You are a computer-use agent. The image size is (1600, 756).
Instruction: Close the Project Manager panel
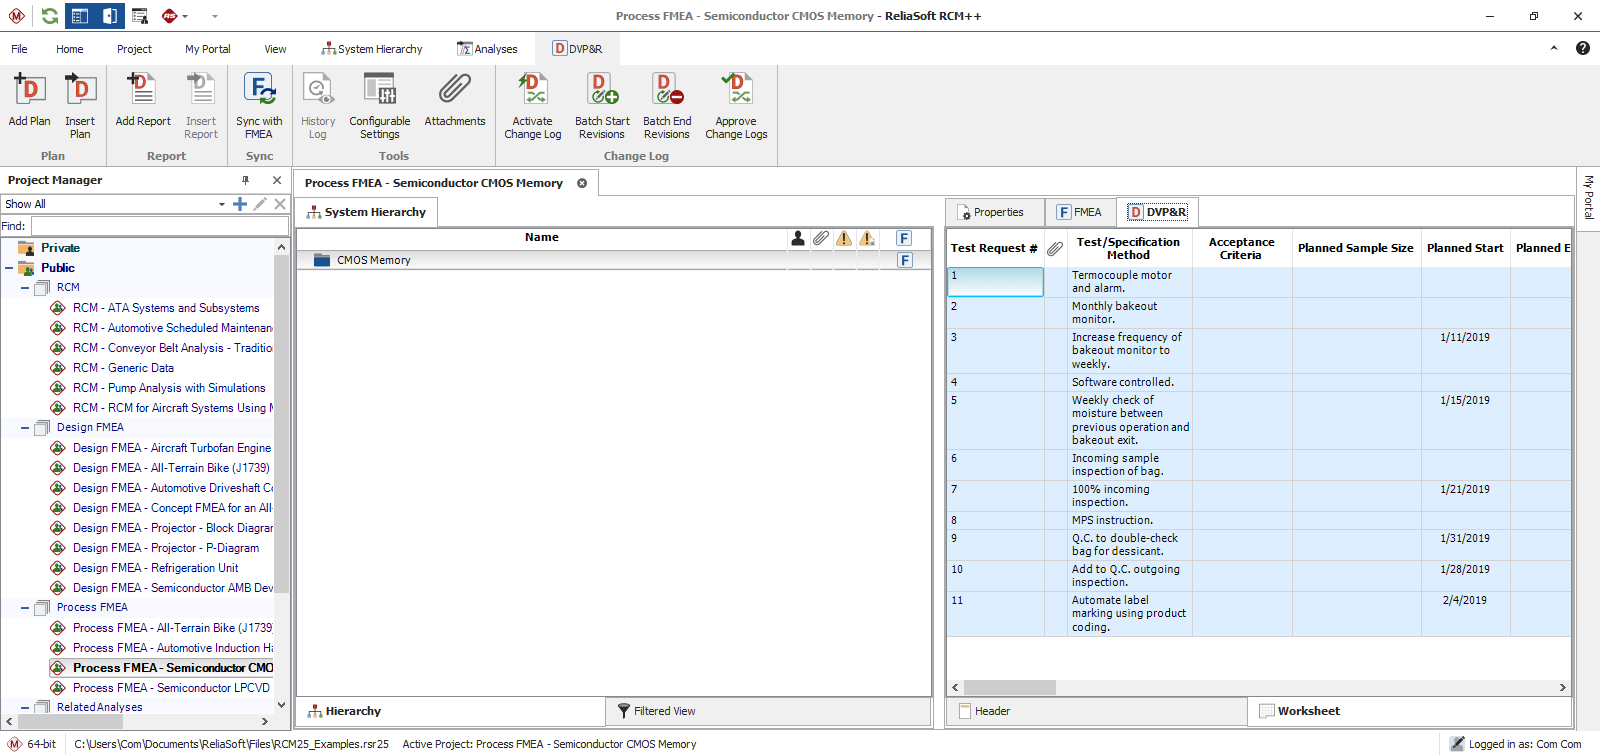277,180
